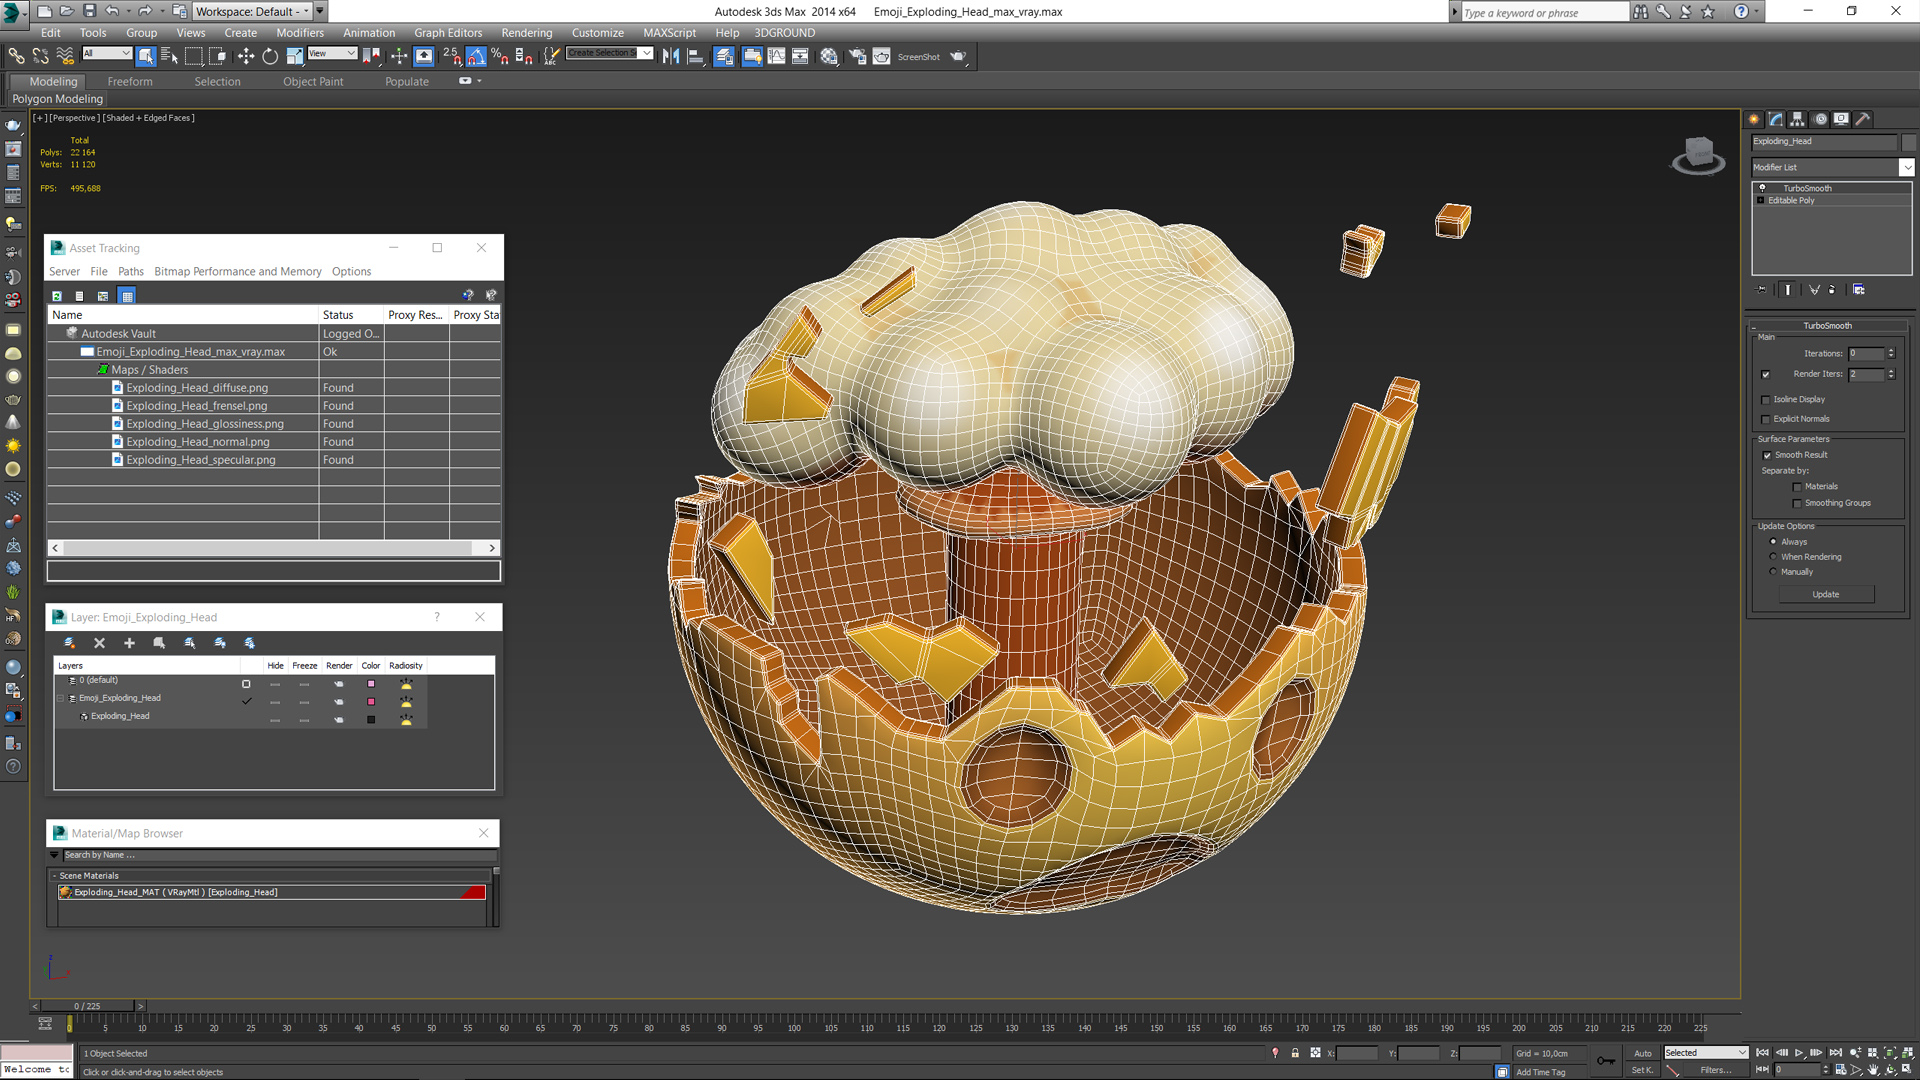1920x1080 pixels.
Task: Enable Separate by Materials checkbox
Action: click(x=1797, y=487)
